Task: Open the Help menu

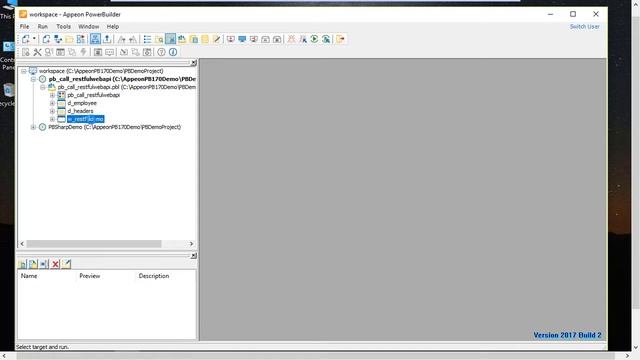Action: click(x=113, y=27)
